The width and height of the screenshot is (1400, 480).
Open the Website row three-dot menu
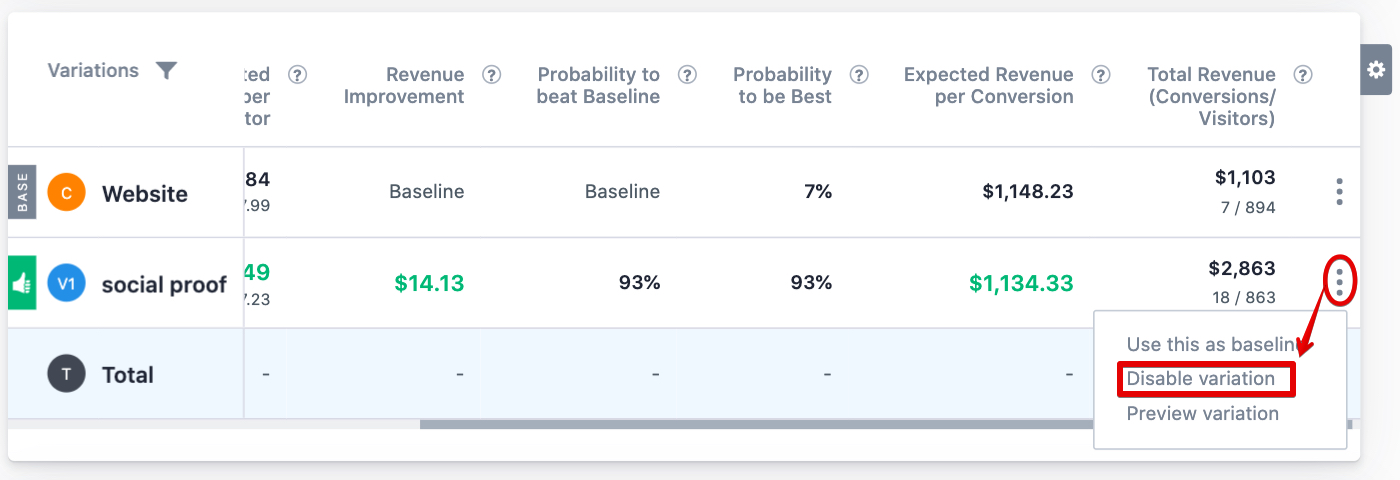pyautogui.click(x=1339, y=192)
